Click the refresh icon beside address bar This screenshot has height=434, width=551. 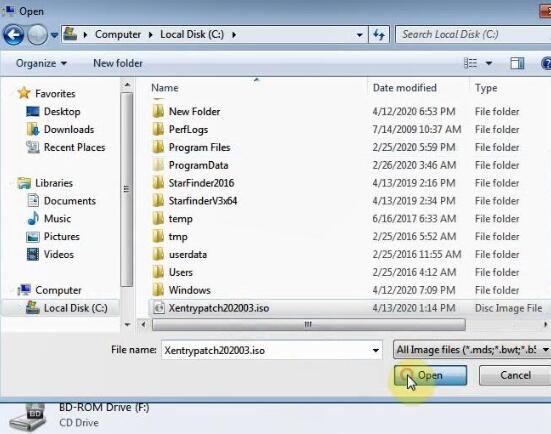tap(379, 34)
